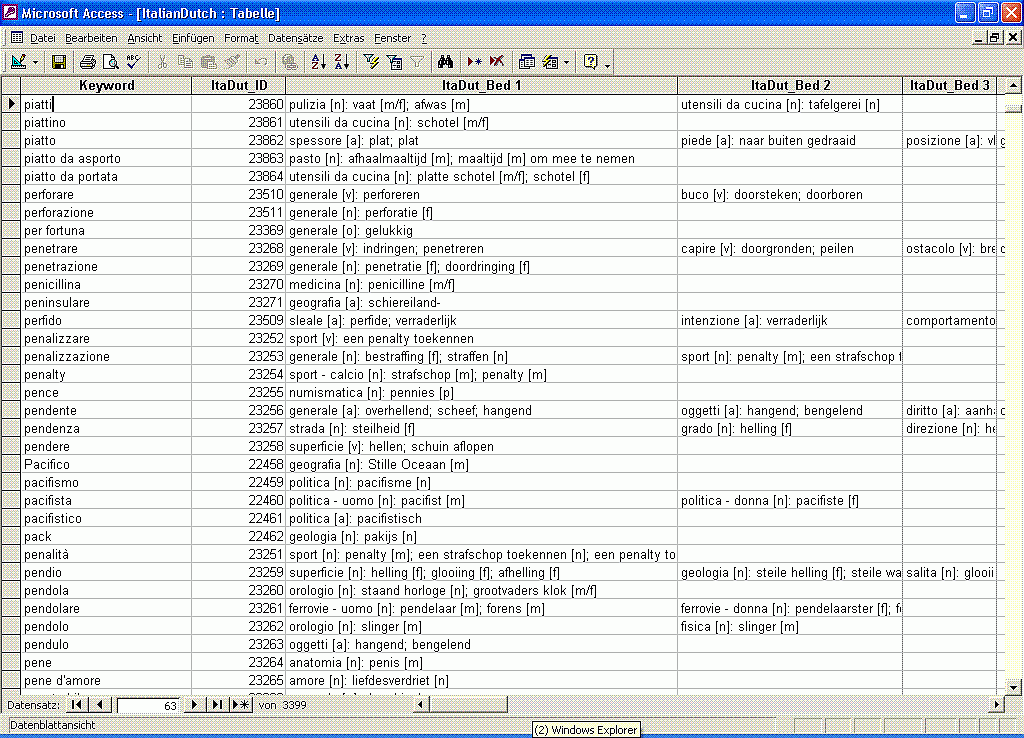Click the Keyword cell 'penicillina'
Screen dimensions: 1024x738
coord(106,284)
